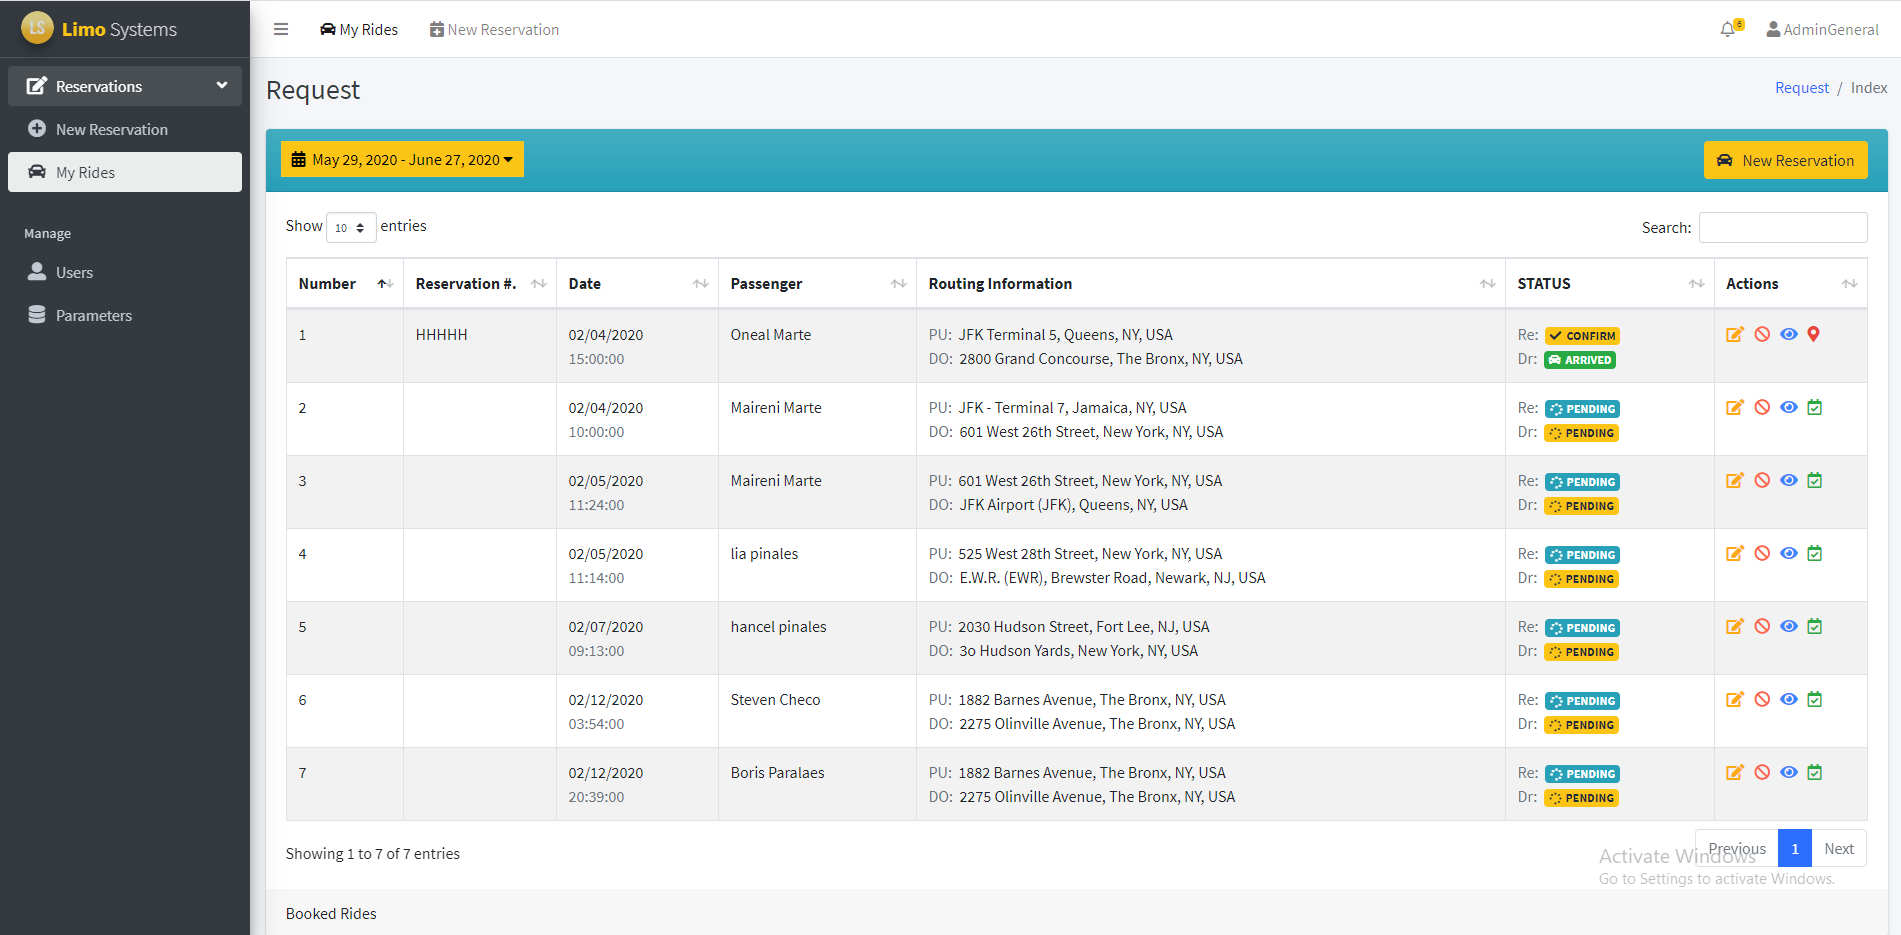Click eye icon for first Maireni Marte ride

click(x=1789, y=408)
